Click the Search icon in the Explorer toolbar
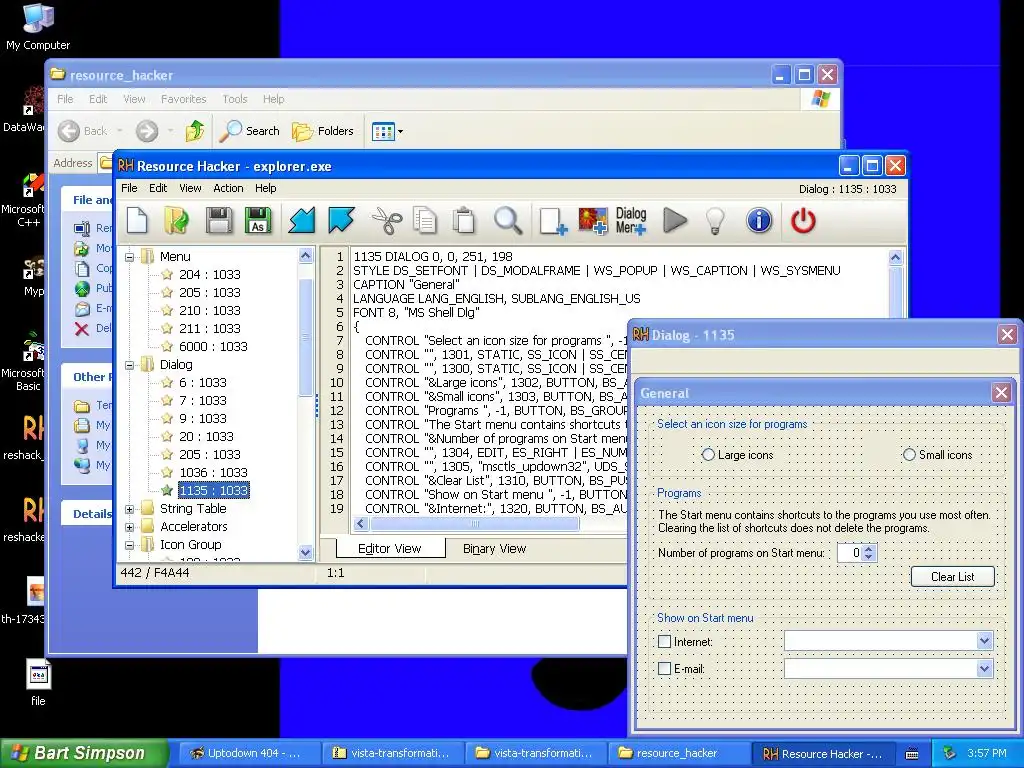The width and height of the screenshot is (1024, 768). pyautogui.click(x=230, y=131)
